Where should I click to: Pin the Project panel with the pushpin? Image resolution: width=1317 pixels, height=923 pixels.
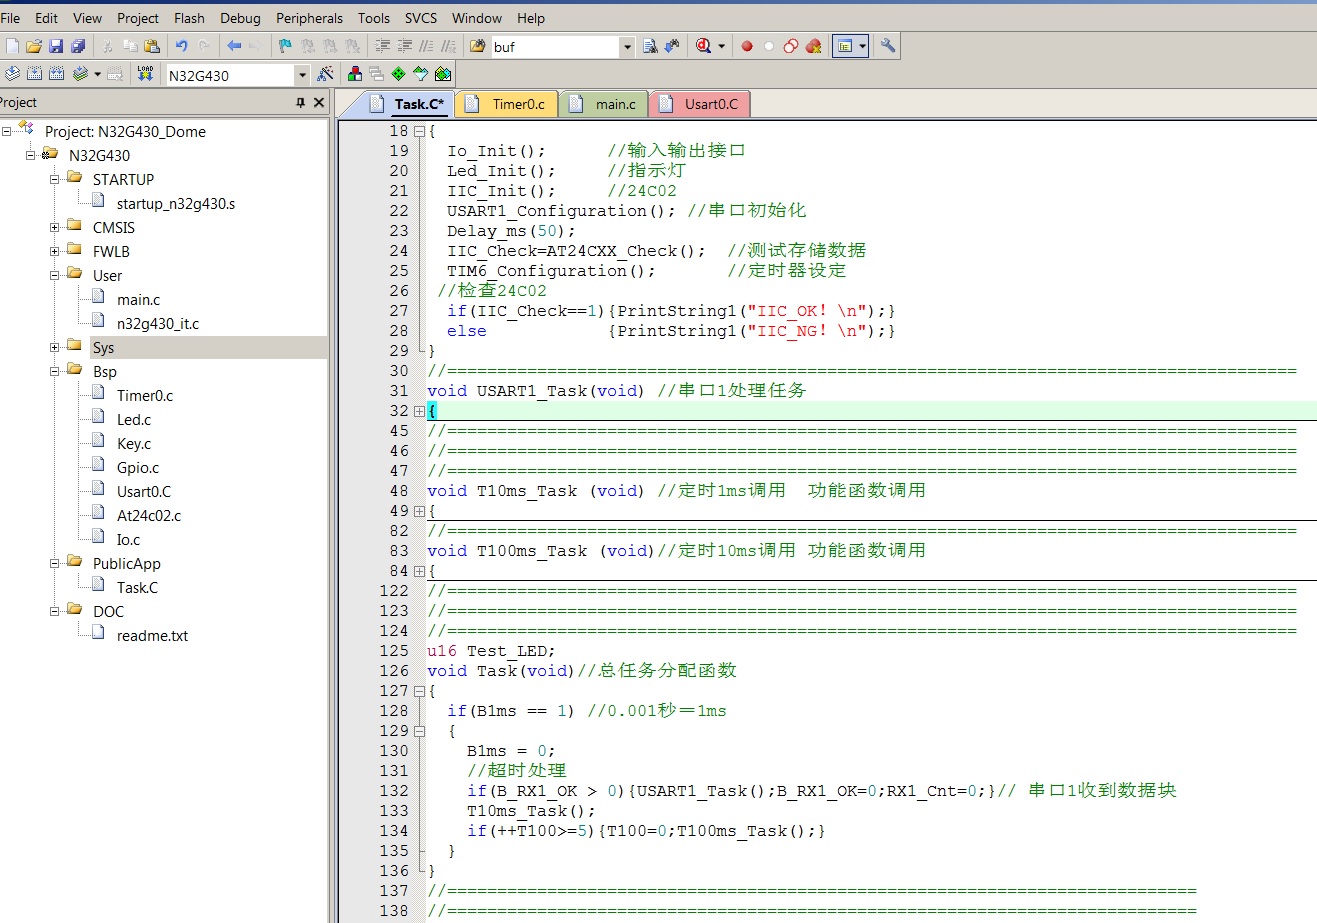(x=300, y=103)
